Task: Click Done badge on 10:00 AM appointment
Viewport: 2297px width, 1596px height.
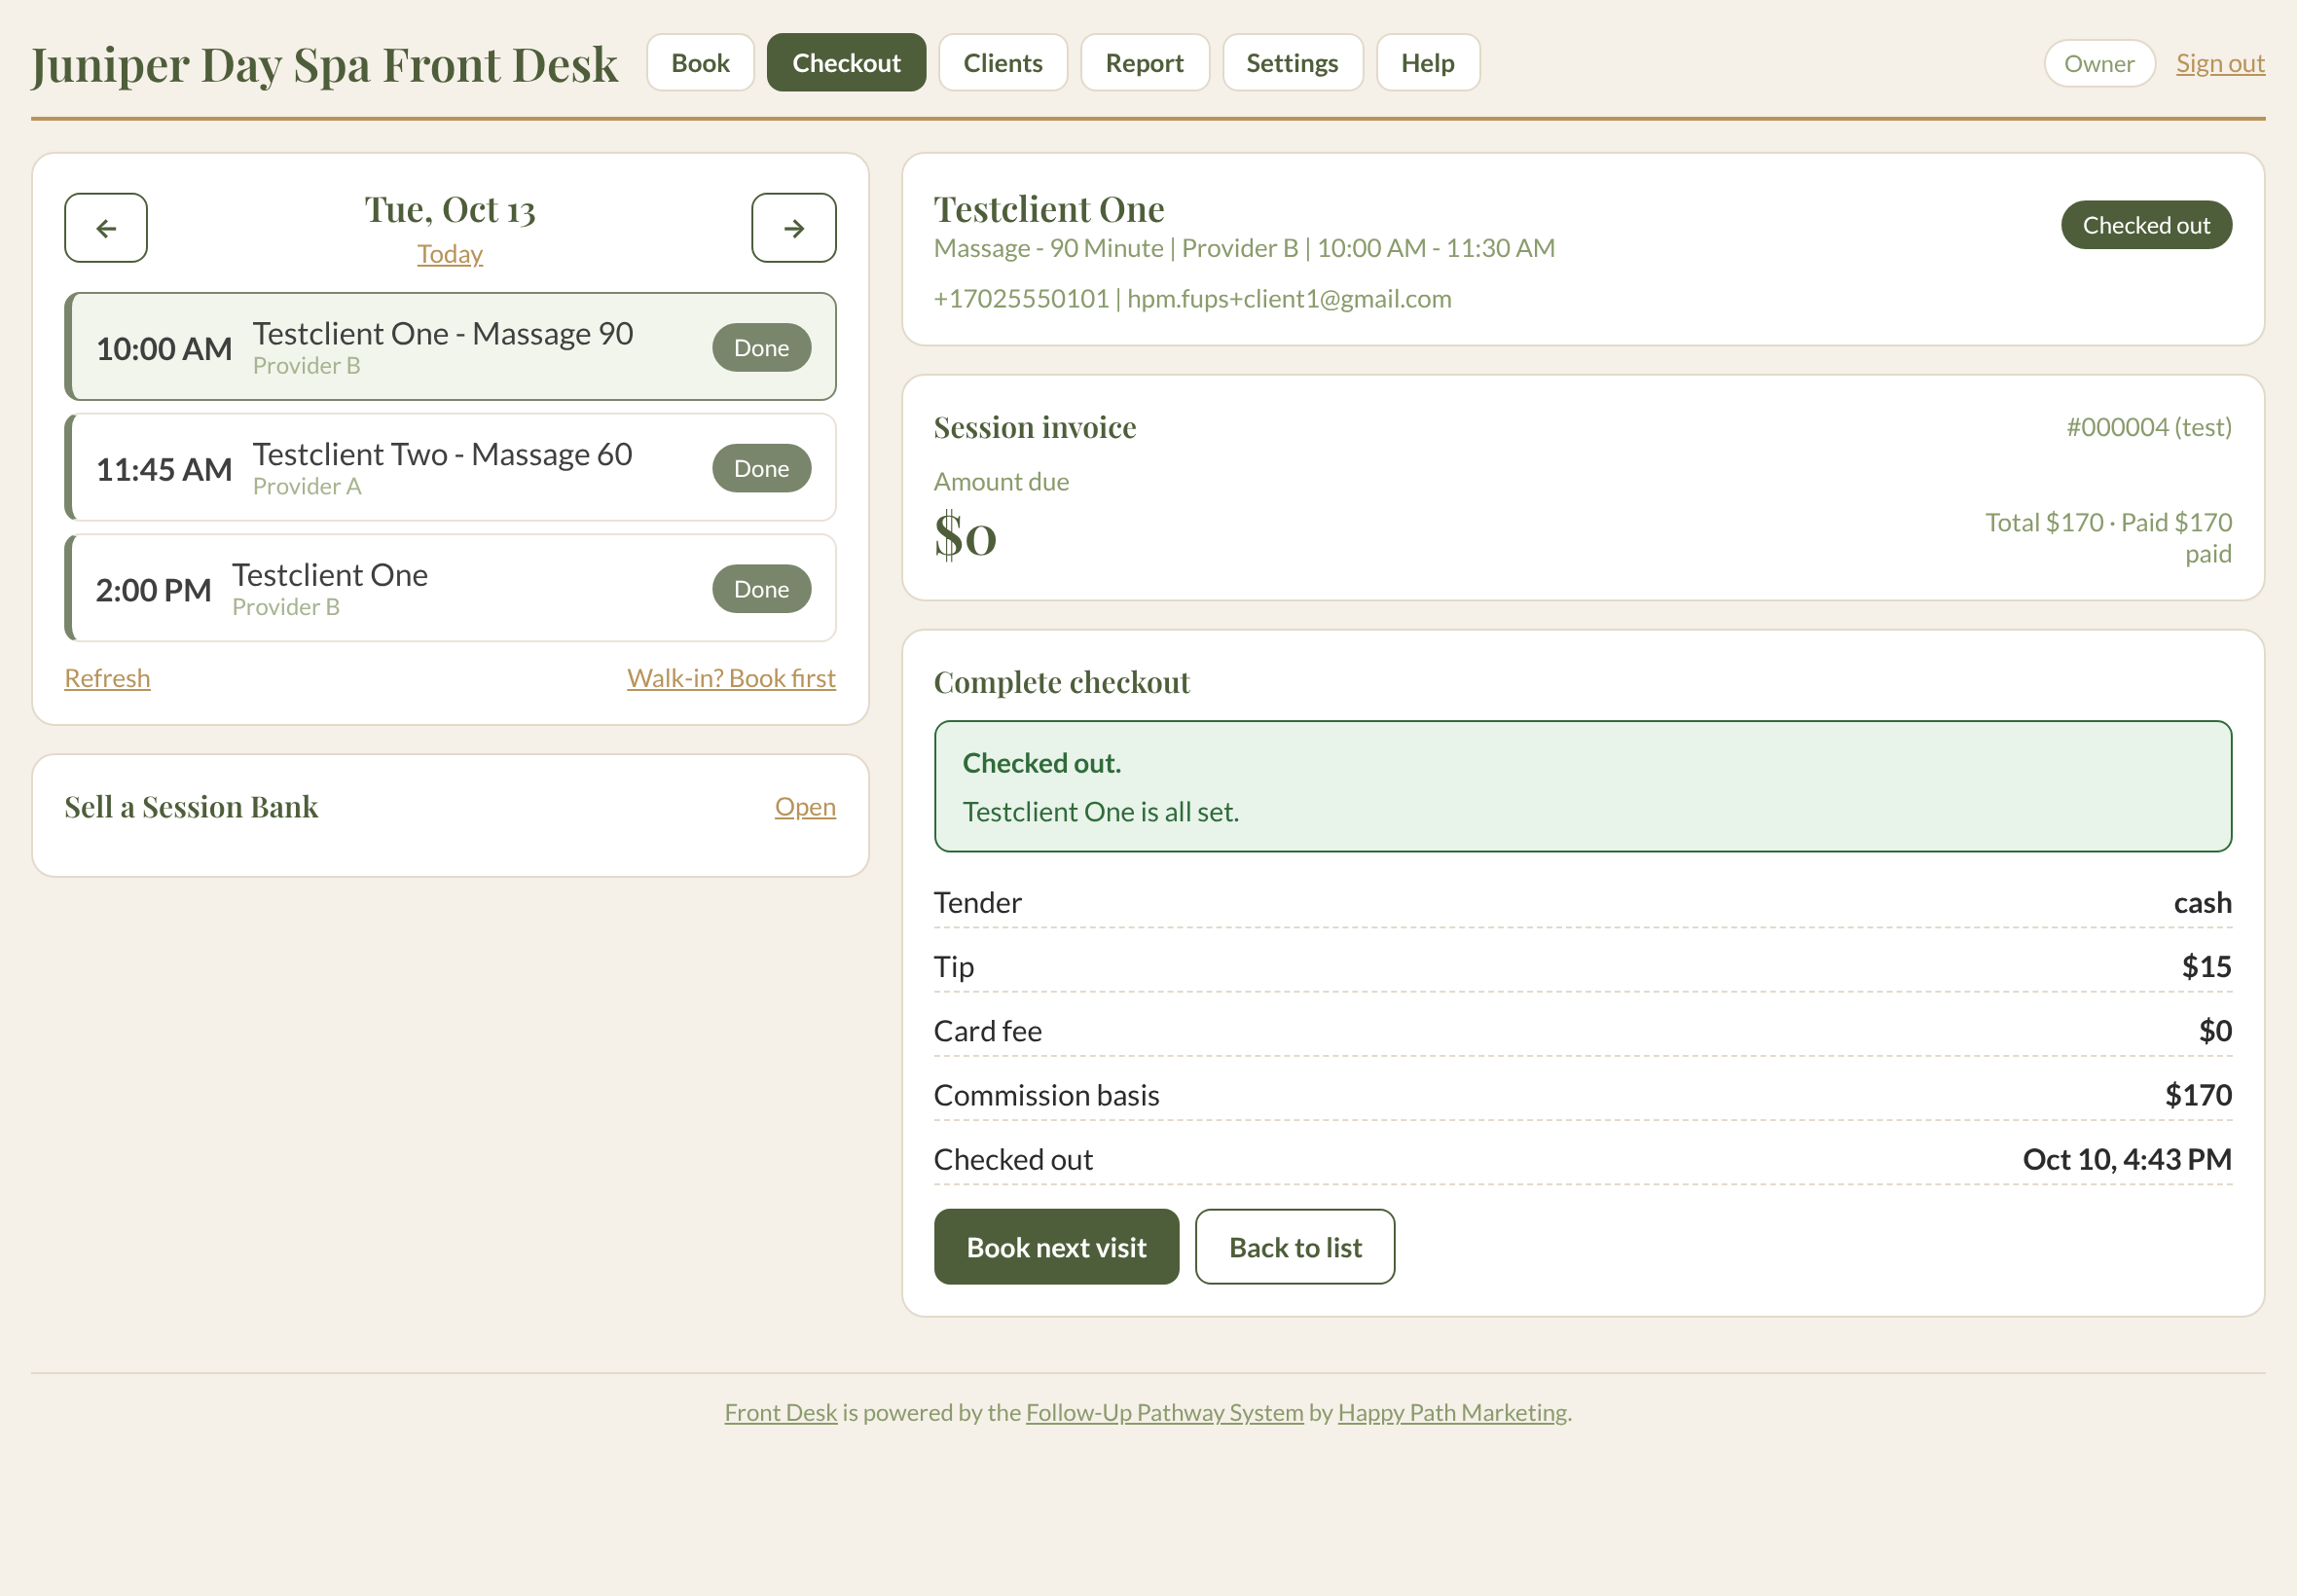Action: 762,348
